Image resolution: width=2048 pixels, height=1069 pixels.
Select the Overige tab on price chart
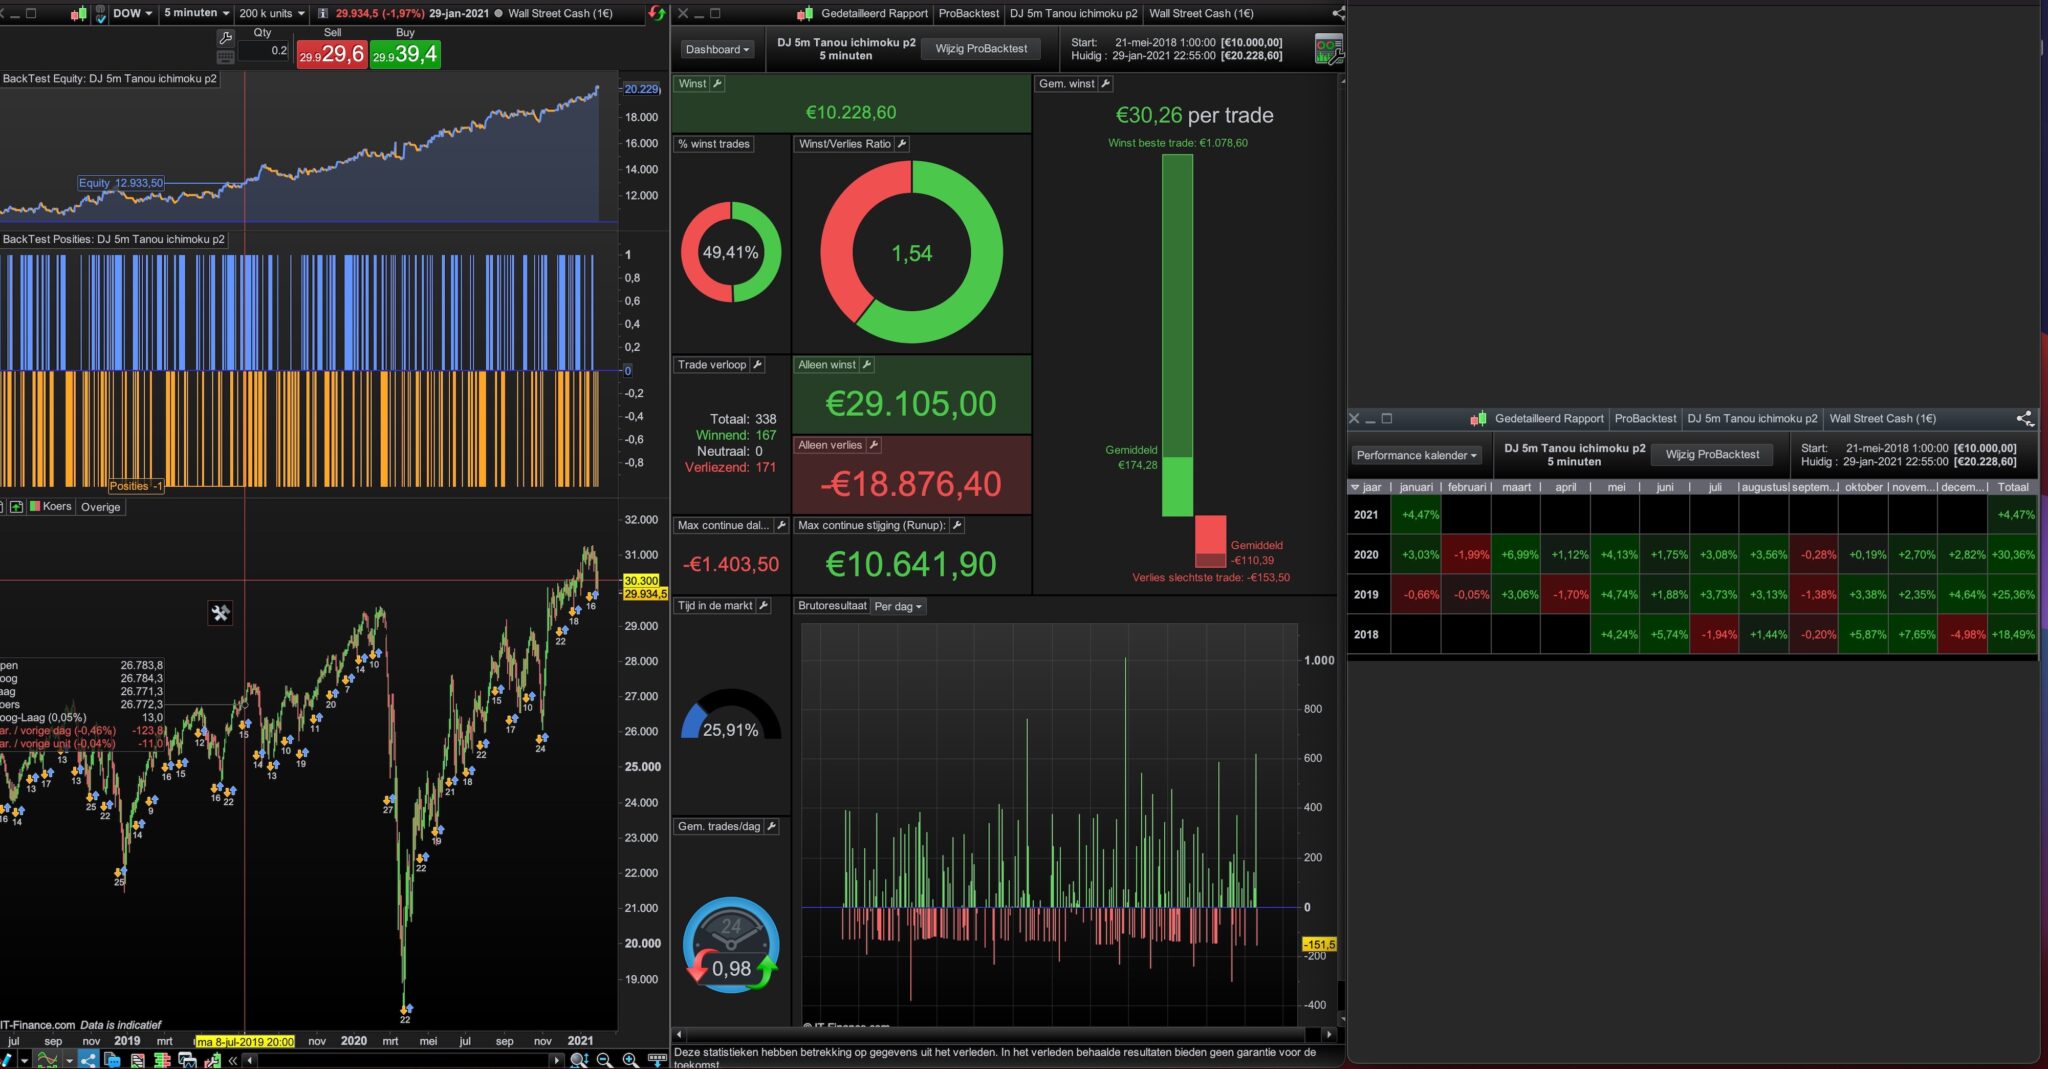[100, 507]
